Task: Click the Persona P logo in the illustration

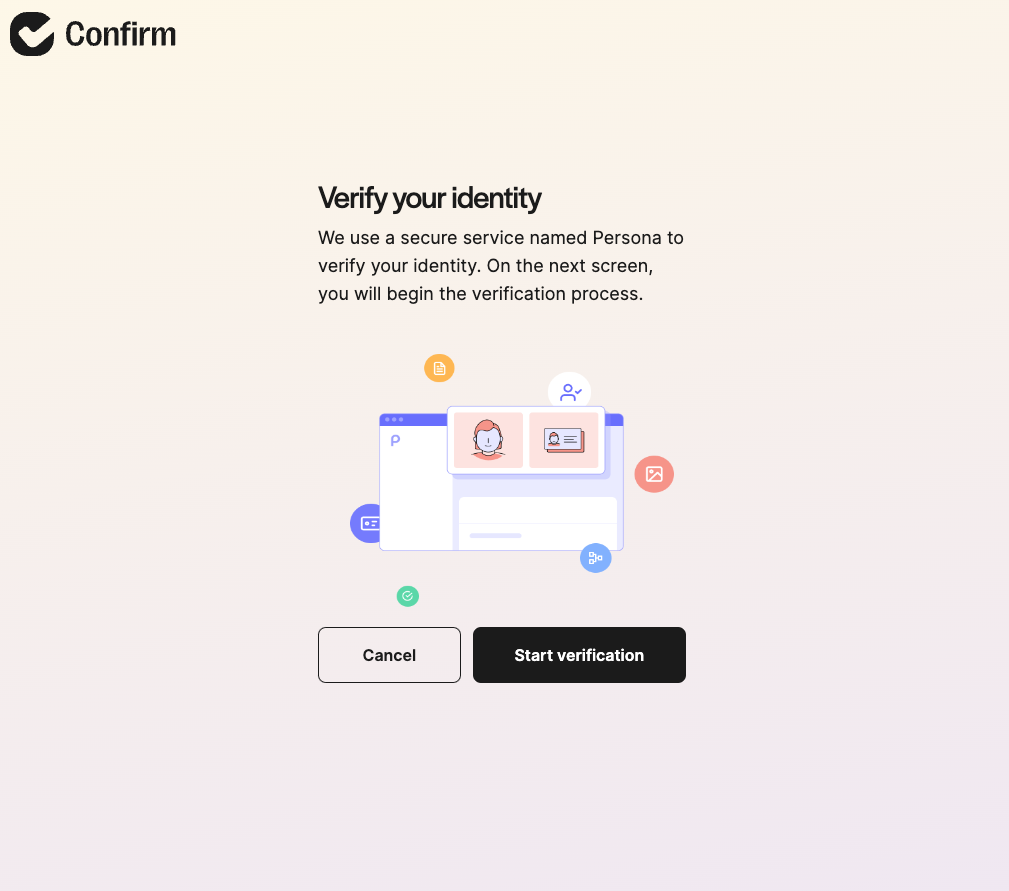Action: [x=394, y=439]
